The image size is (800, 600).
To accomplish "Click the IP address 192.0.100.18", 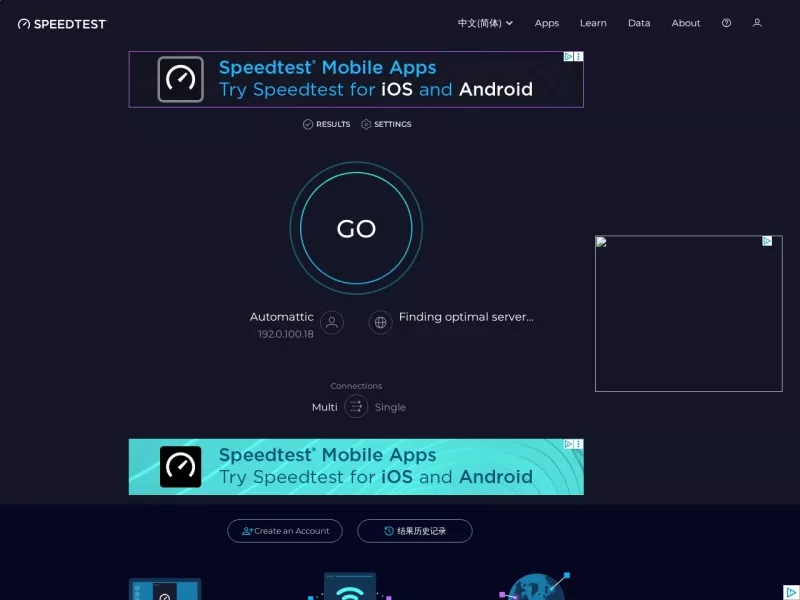I will (x=286, y=334).
